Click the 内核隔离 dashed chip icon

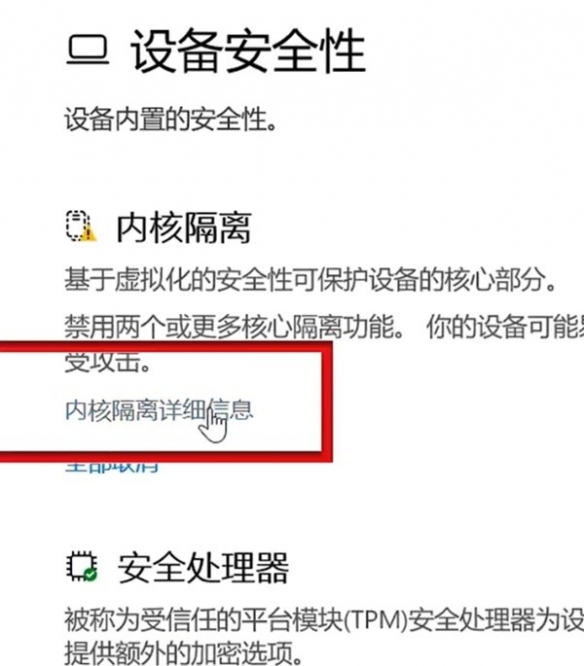click(78, 226)
